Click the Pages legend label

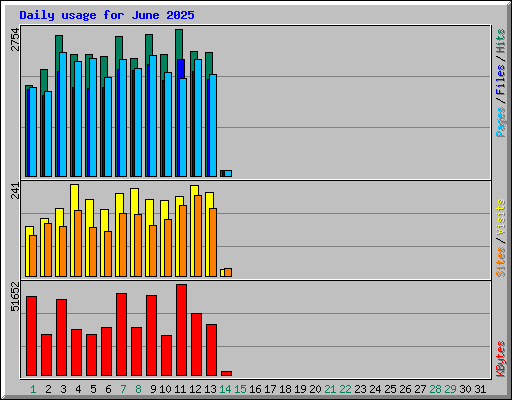pos(500,122)
